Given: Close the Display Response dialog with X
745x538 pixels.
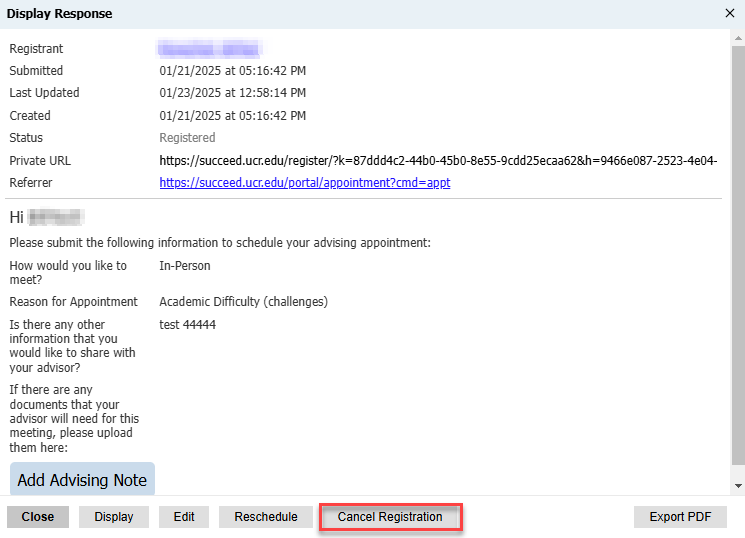Looking at the screenshot, I should coord(729,14).
